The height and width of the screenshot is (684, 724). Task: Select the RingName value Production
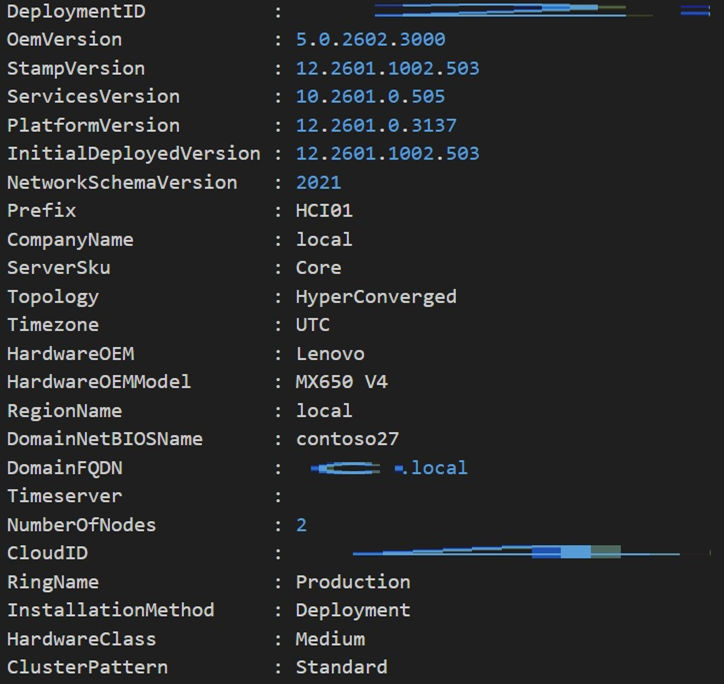(352, 582)
